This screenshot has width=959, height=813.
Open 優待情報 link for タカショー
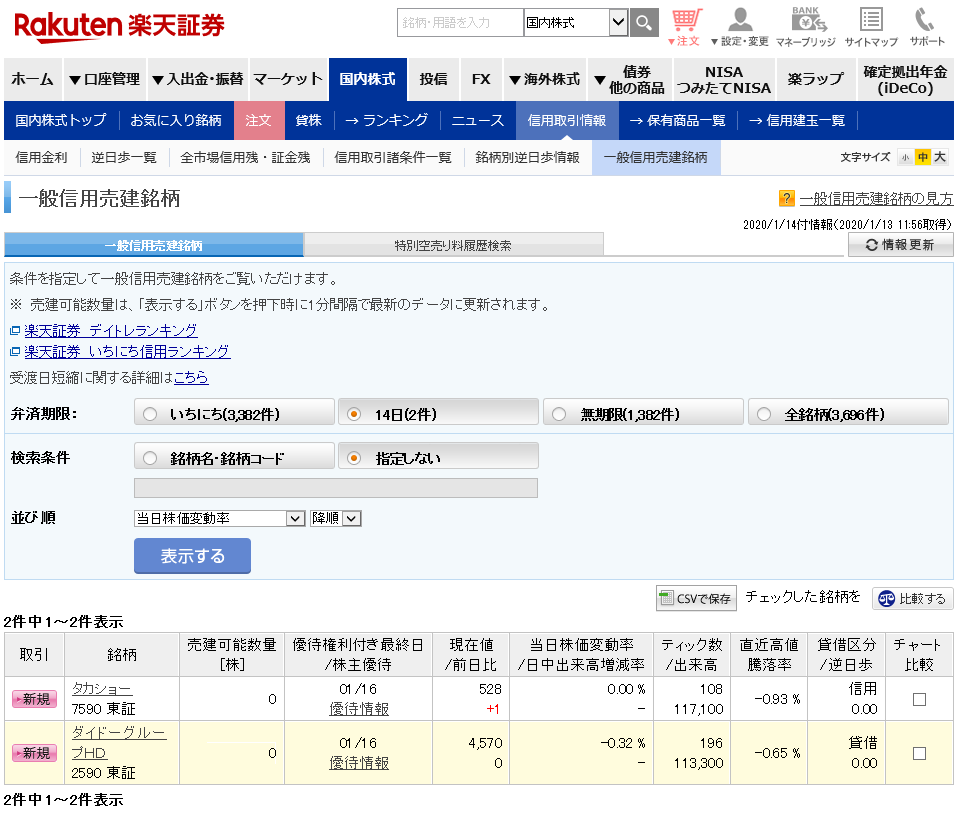click(x=359, y=709)
